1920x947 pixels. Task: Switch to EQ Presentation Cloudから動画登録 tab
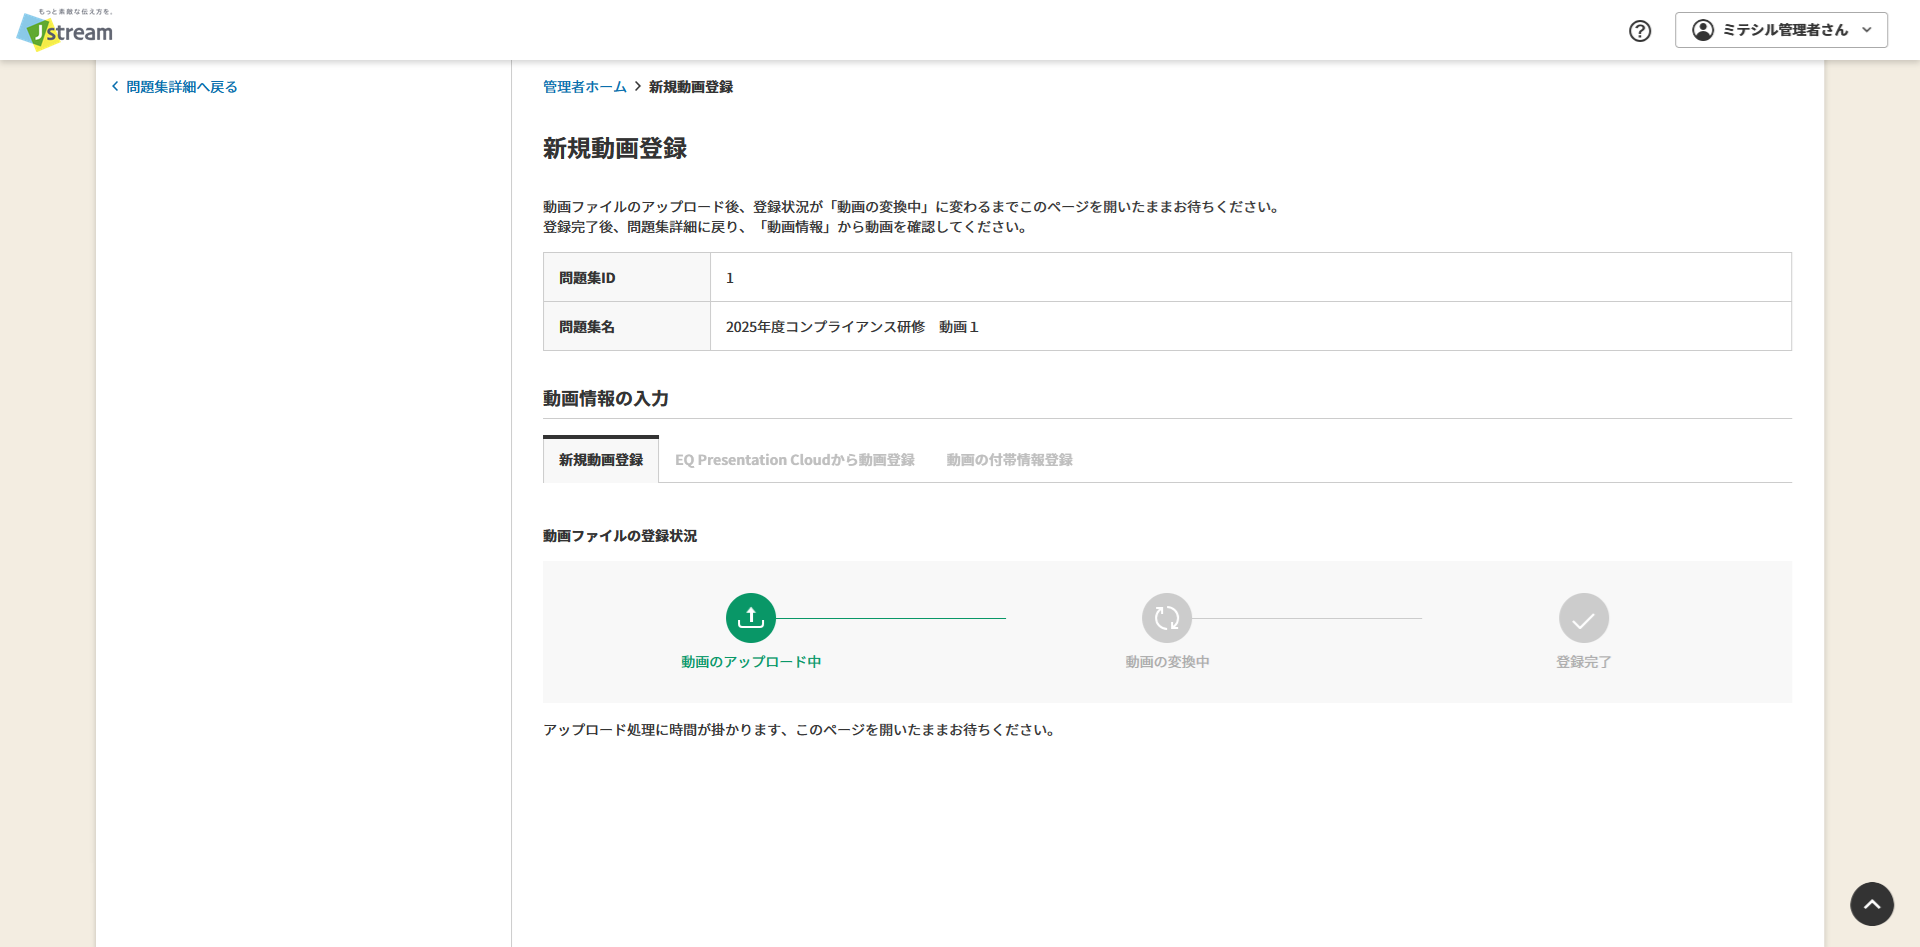pyautogui.click(x=795, y=460)
